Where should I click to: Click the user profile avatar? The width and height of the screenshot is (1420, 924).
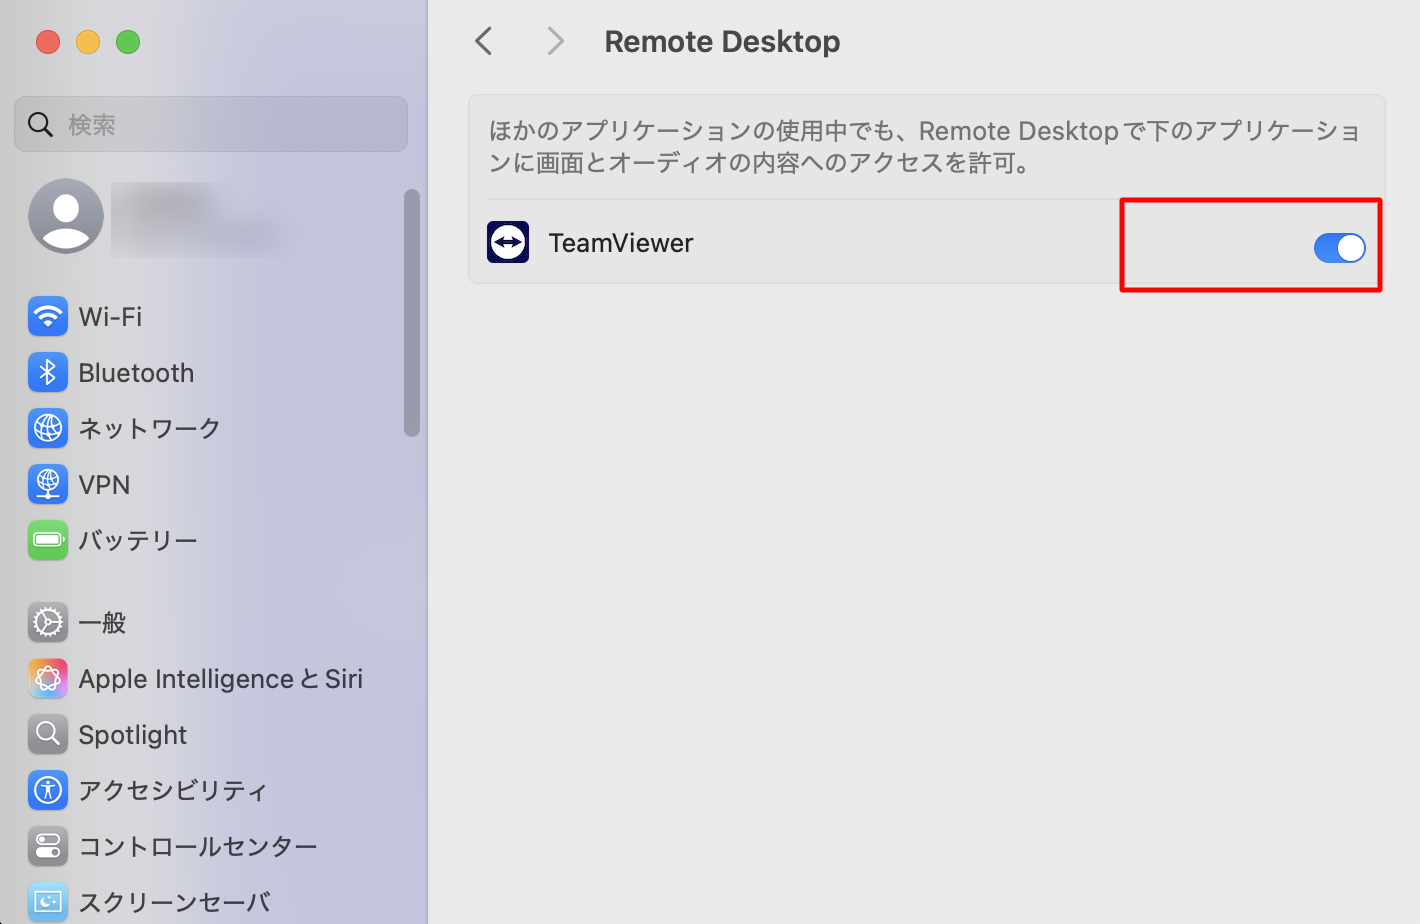pyautogui.click(x=66, y=216)
